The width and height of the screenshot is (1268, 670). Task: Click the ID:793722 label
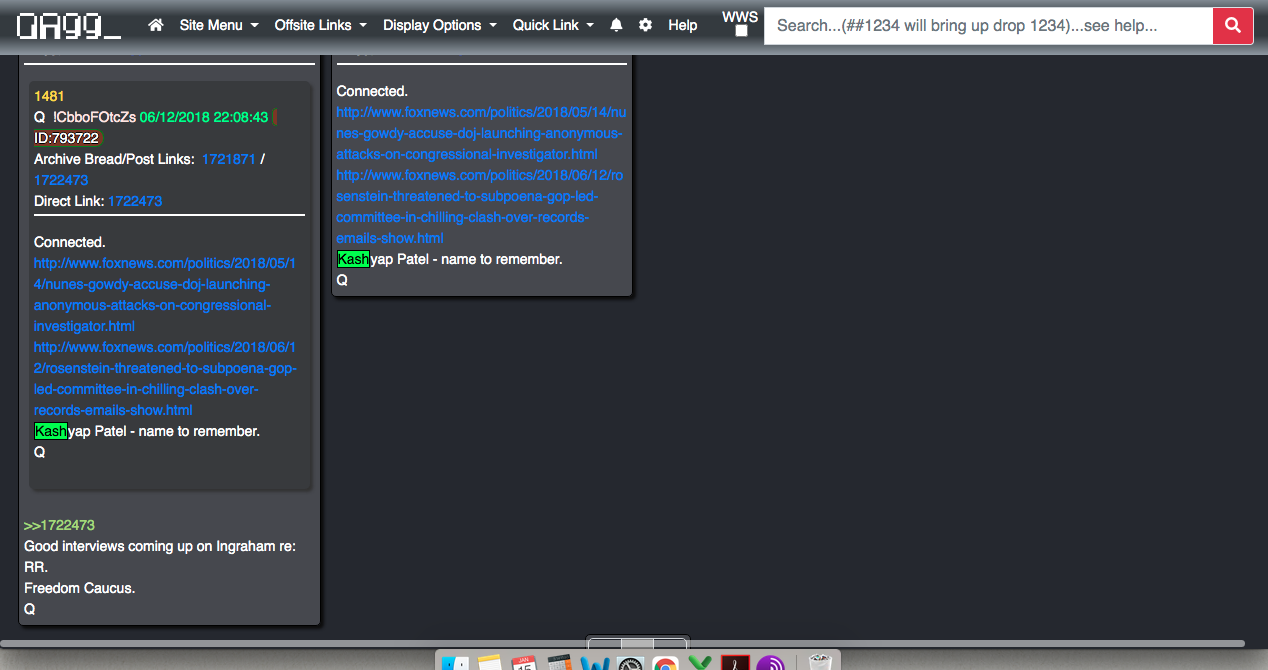[x=69, y=138]
